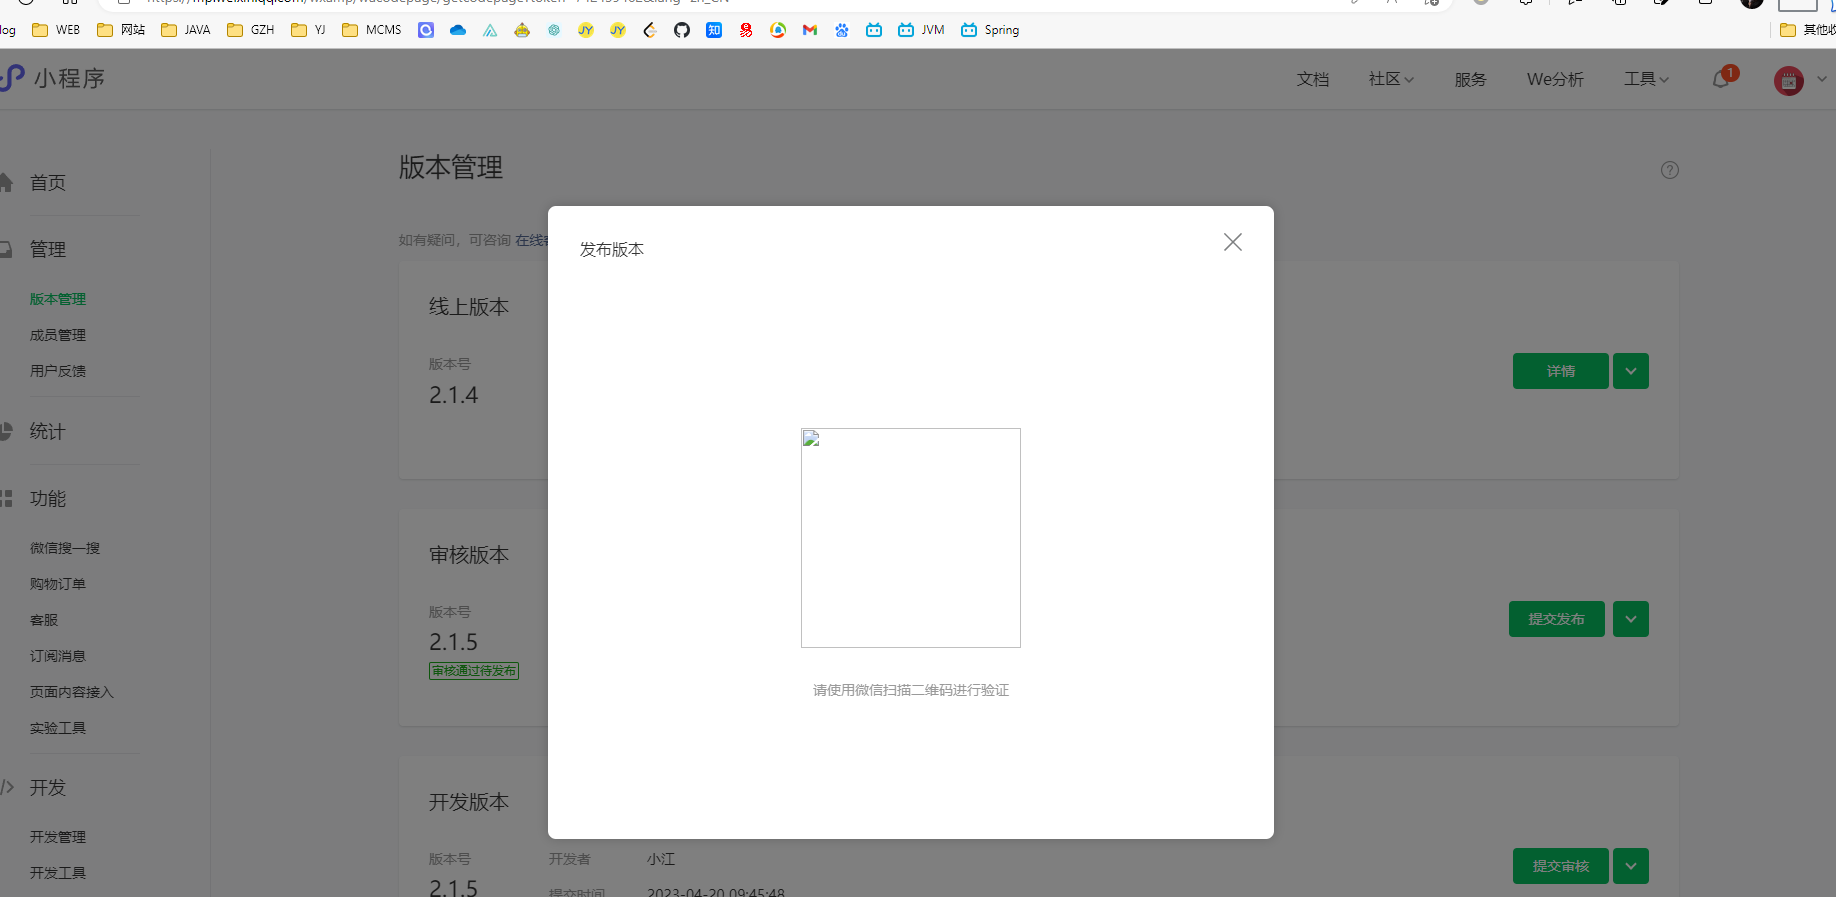Open the 文档 menu item
This screenshot has height=897, width=1836.
pos(1313,79)
